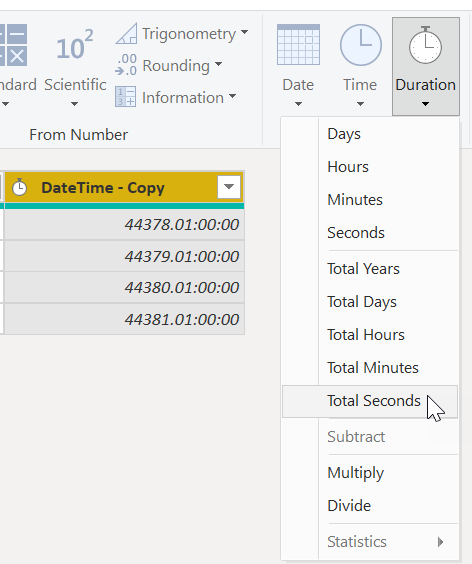Image resolution: width=472 pixels, height=564 pixels.
Task: Select the DateTime - Copy column header
Action: (124, 187)
